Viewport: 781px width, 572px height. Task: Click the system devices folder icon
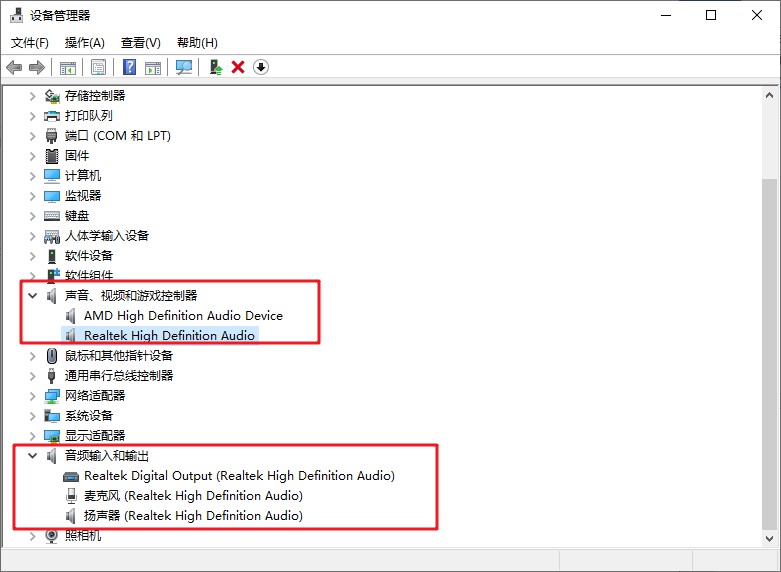click(52, 416)
